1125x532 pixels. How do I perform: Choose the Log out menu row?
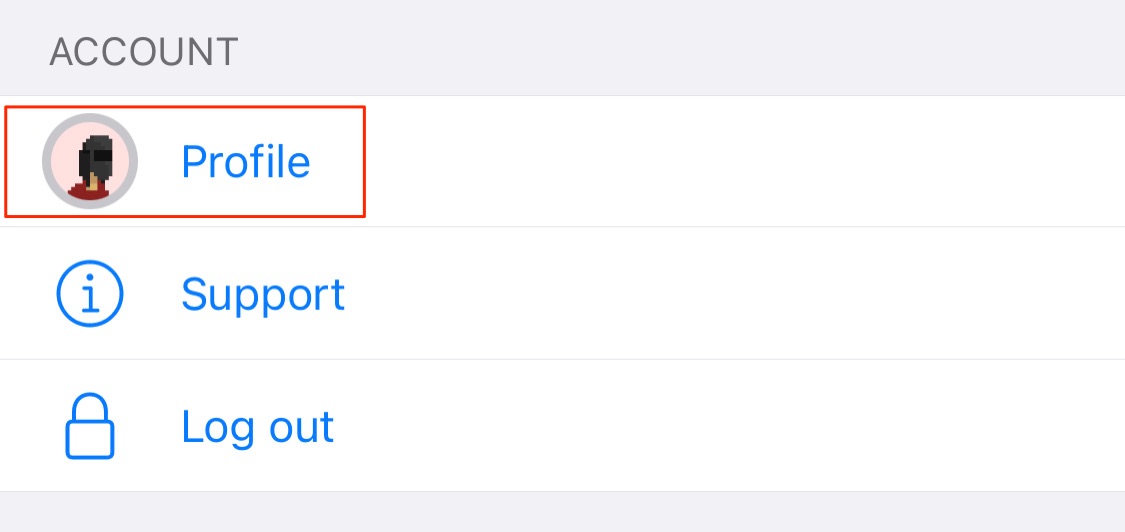click(x=562, y=426)
